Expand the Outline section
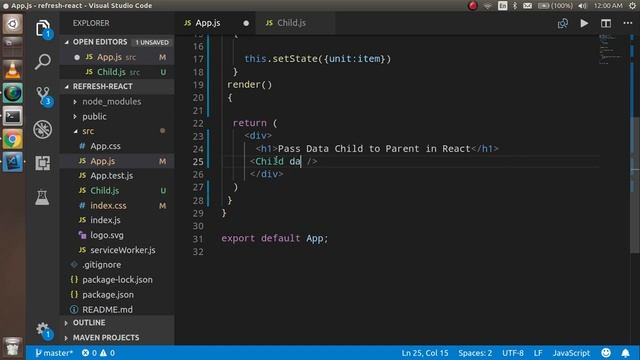This screenshot has height=360, width=640. point(118,322)
